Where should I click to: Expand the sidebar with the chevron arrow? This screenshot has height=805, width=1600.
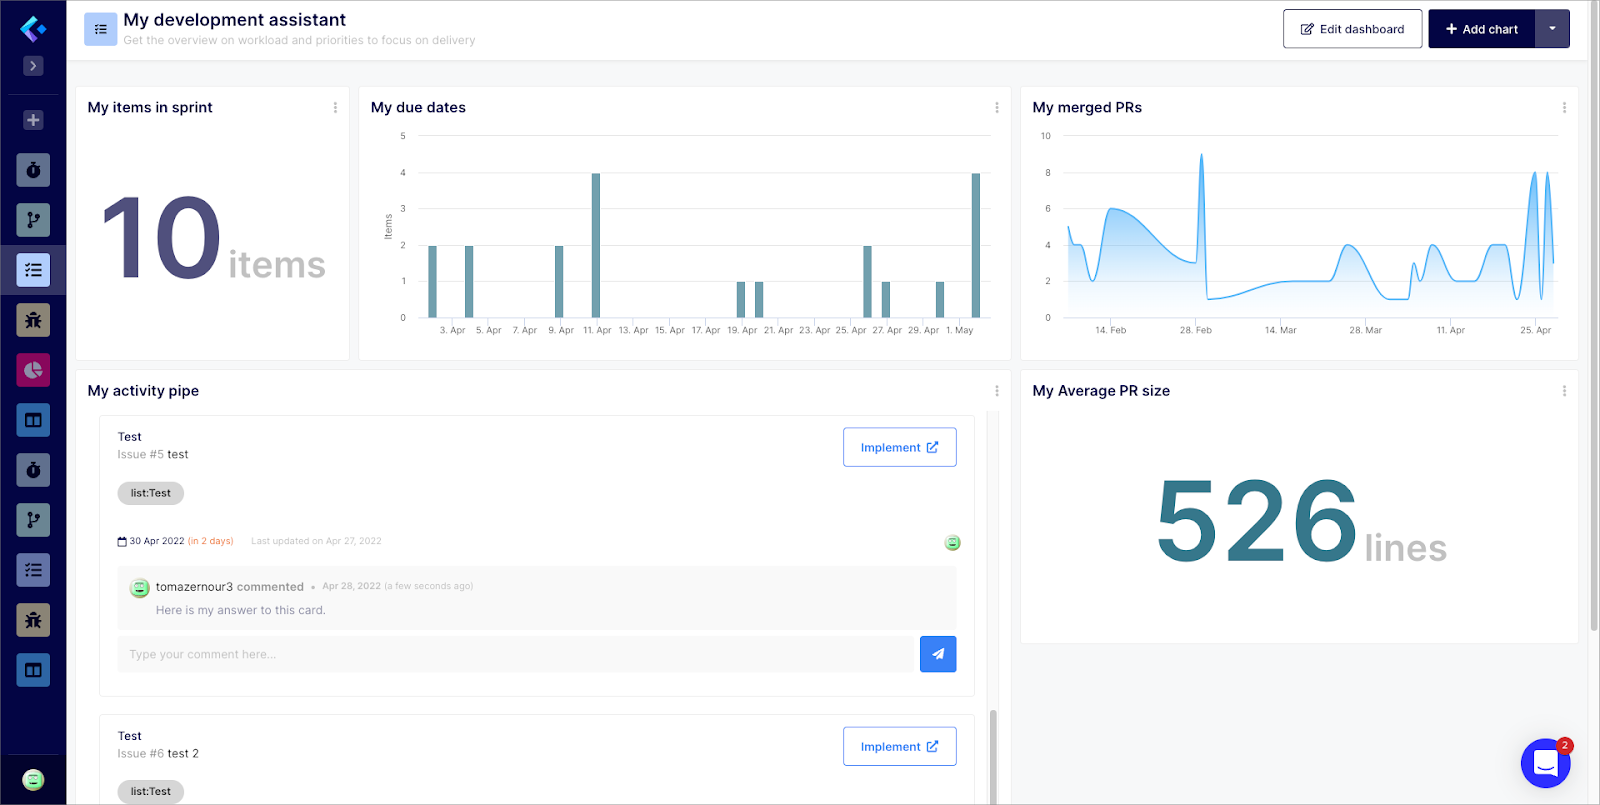[x=33, y=66]
